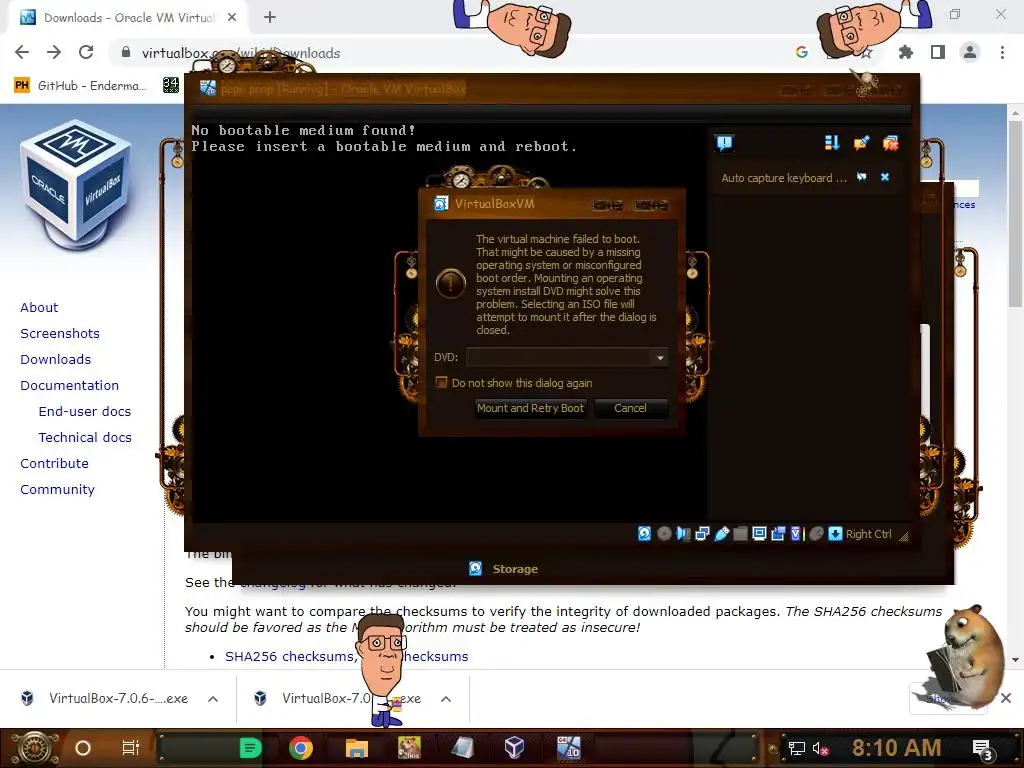The height and width of the screenshot is (768, 1024).
Task: Click the page scrollbar down arrow
Action: [x=1016, y=660]
